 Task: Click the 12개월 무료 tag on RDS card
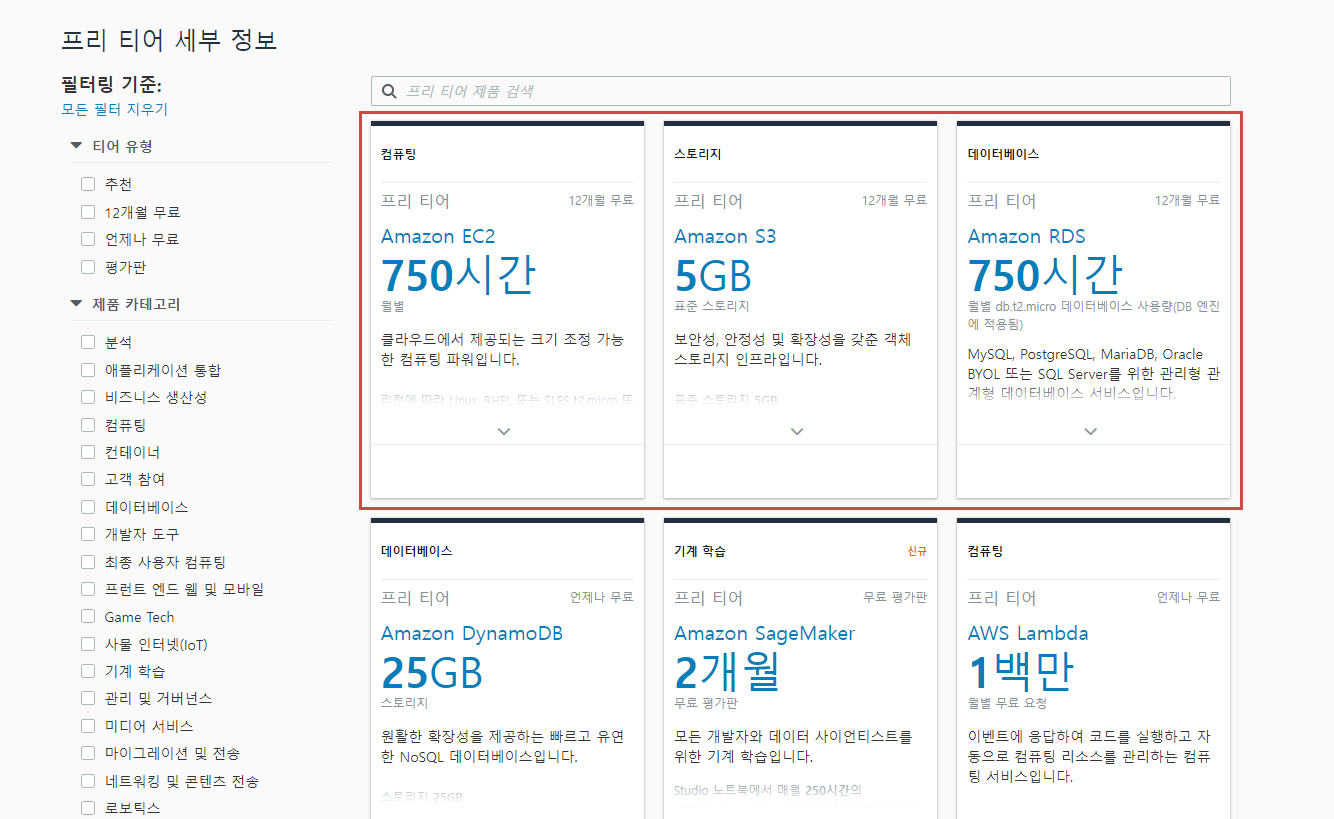point(1188,200)
